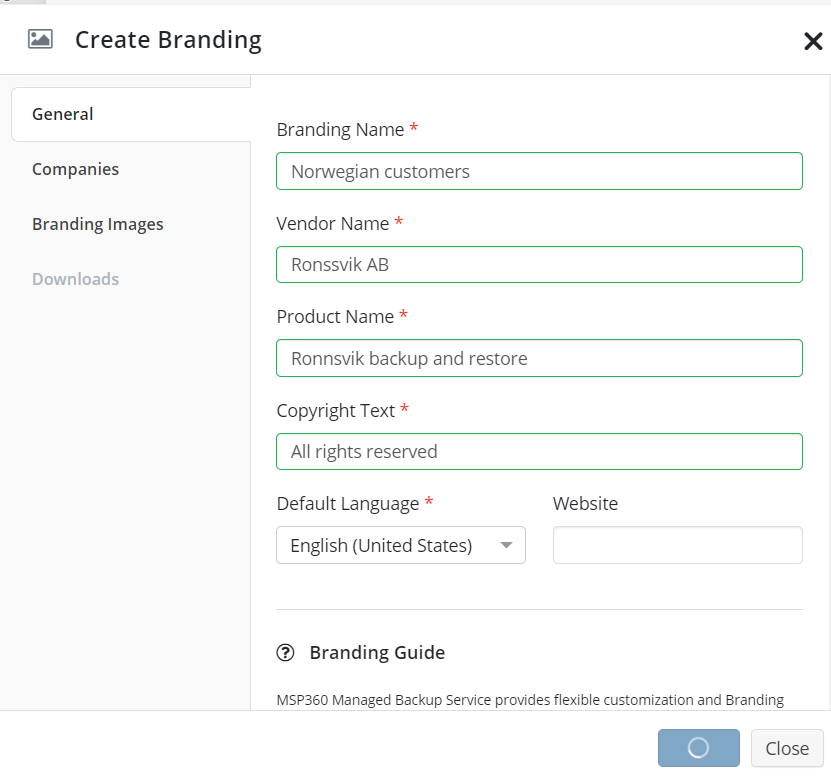Open the General tab

[131, 114]
